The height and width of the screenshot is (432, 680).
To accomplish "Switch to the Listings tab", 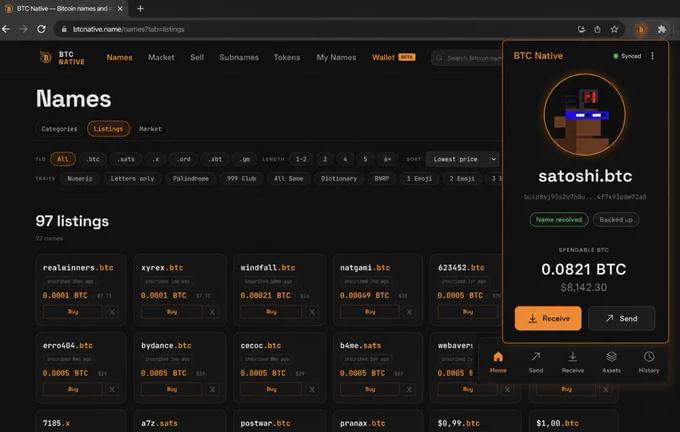I will click(x=108, y=129).
